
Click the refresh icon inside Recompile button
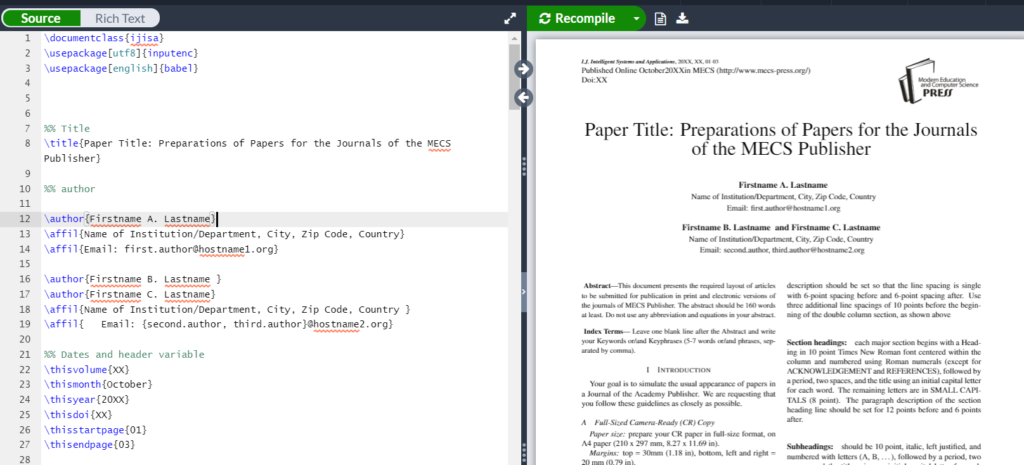point(544,18)
